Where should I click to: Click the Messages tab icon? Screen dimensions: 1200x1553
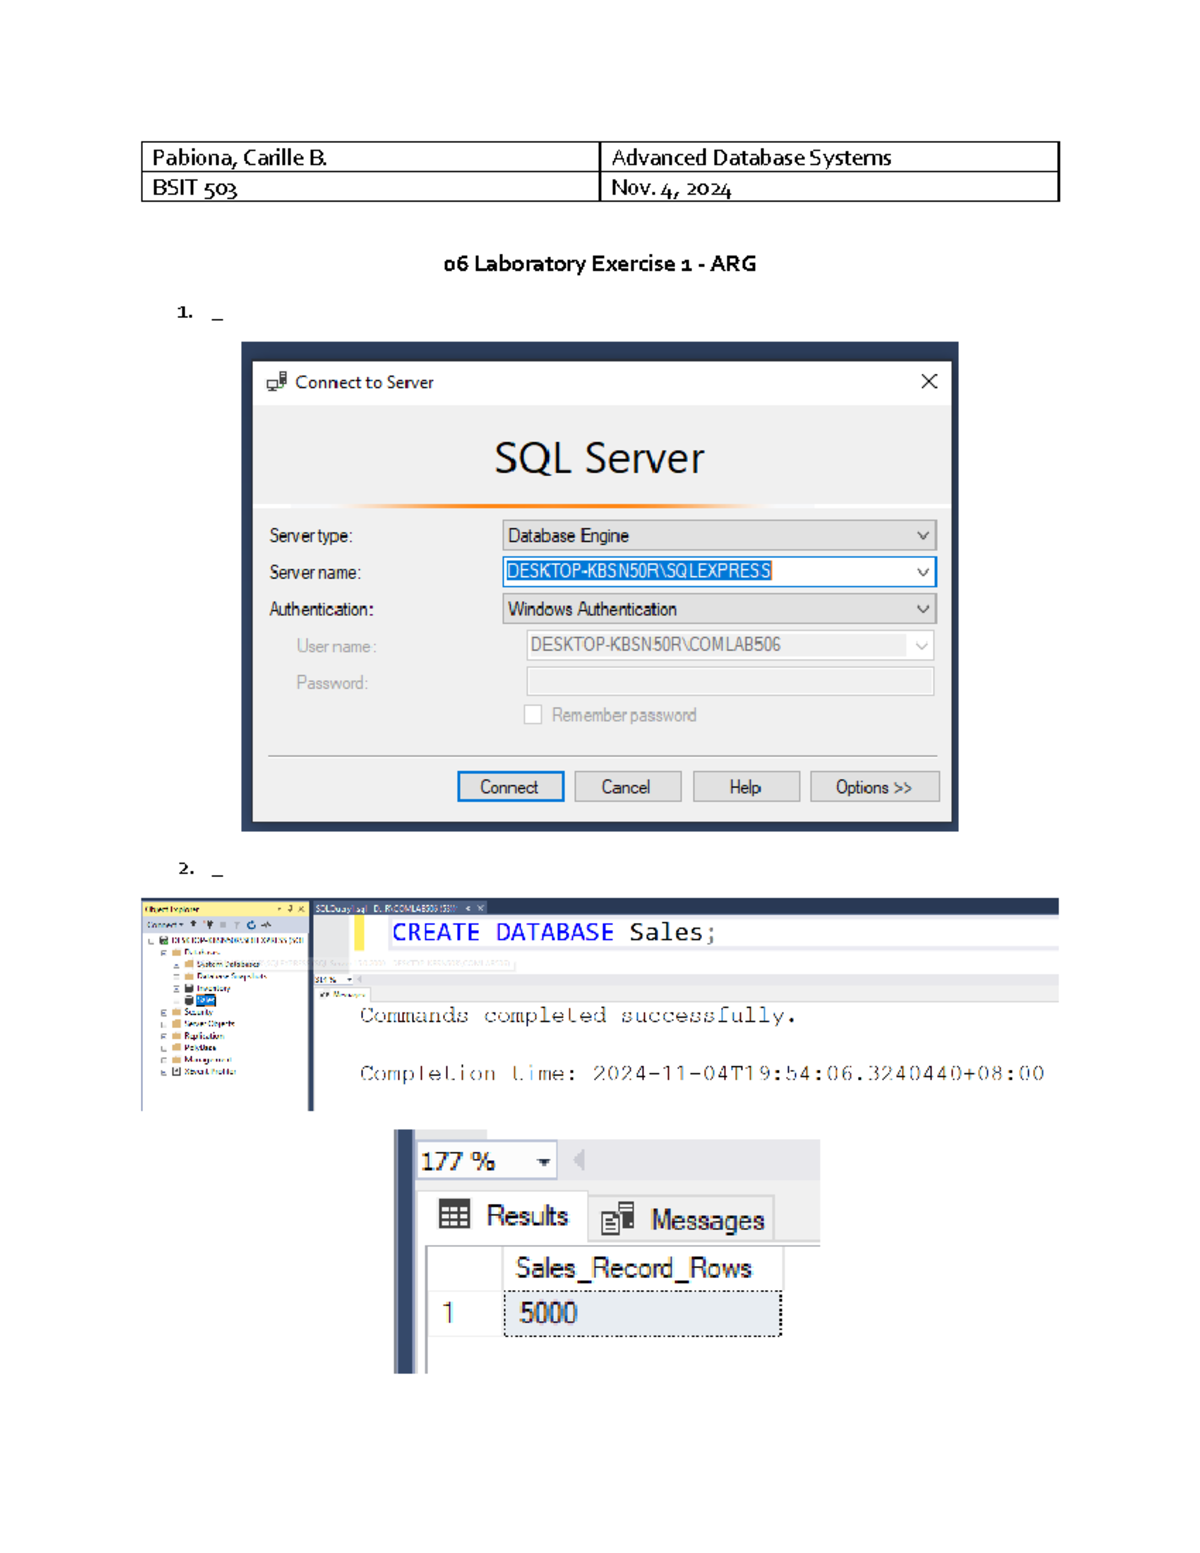(617, 1218)
